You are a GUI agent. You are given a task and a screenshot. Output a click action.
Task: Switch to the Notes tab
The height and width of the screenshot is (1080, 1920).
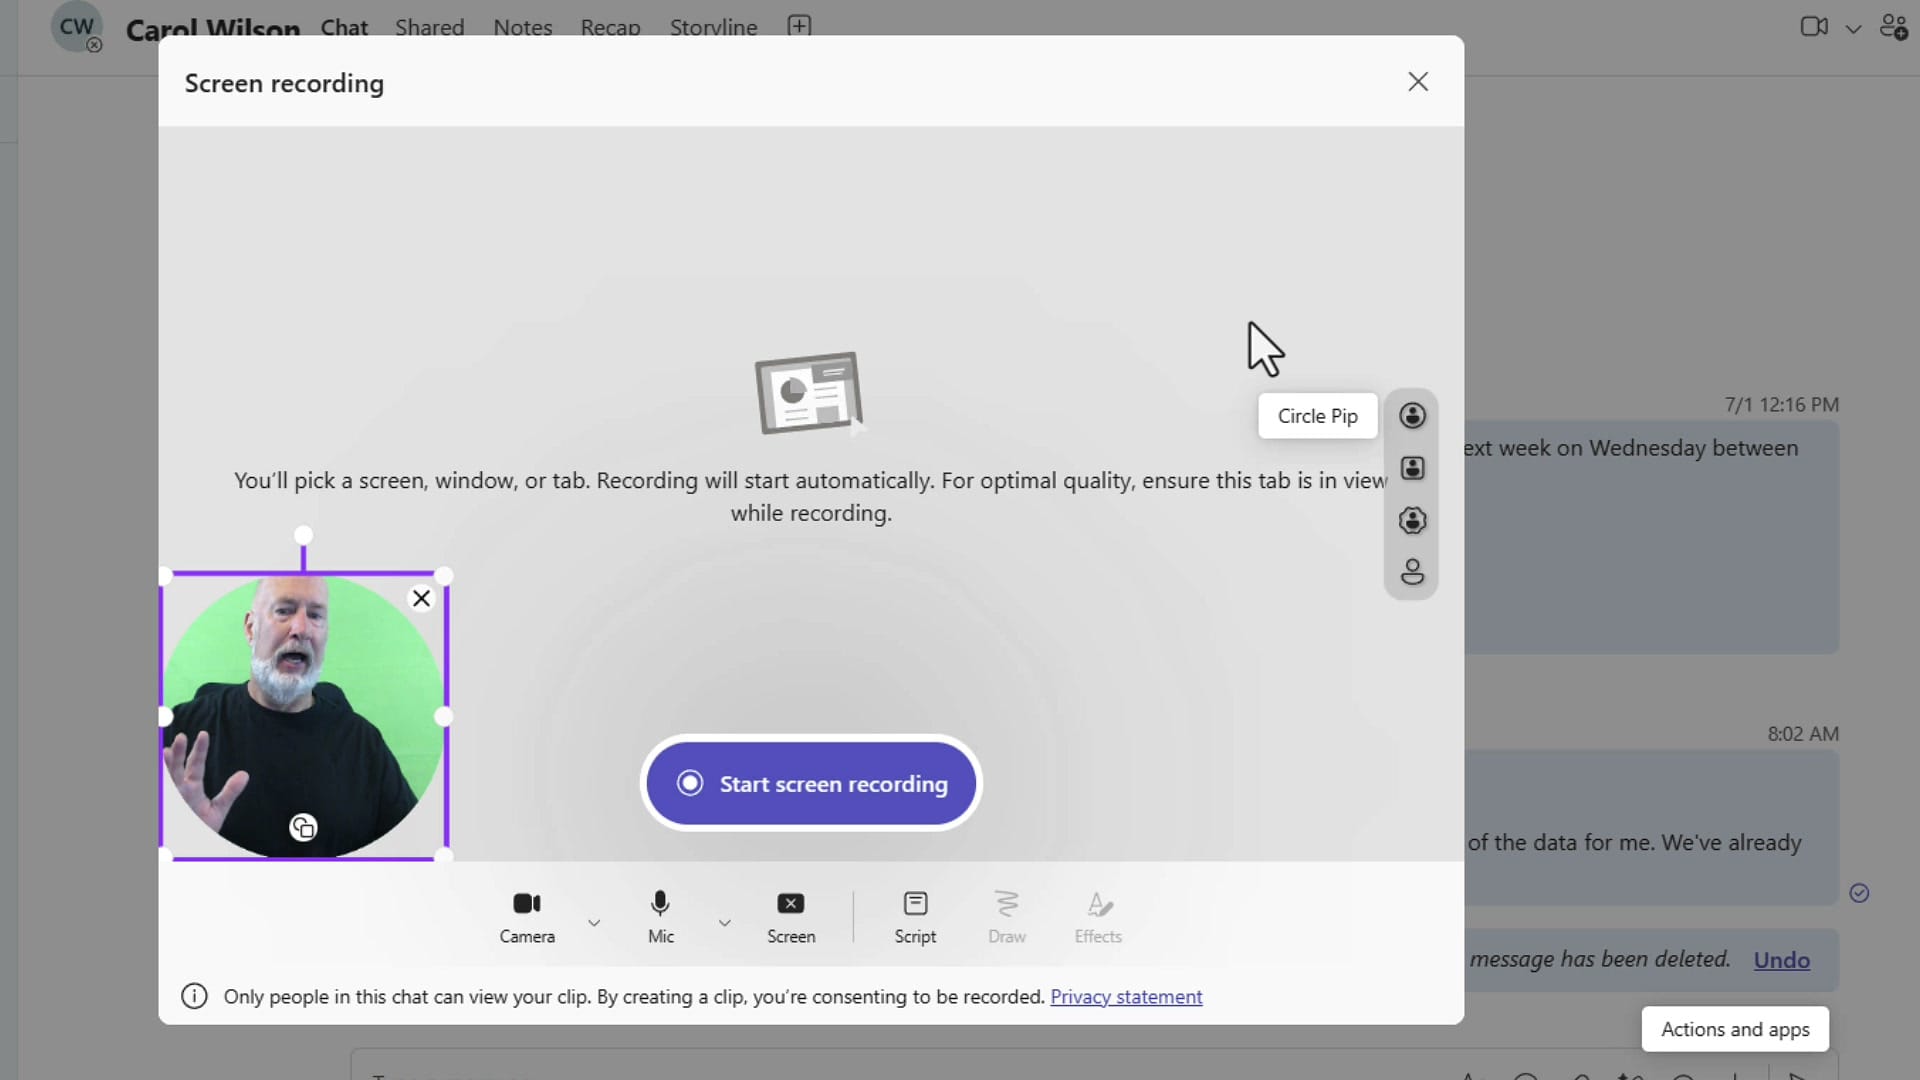(x=523, y=27)
